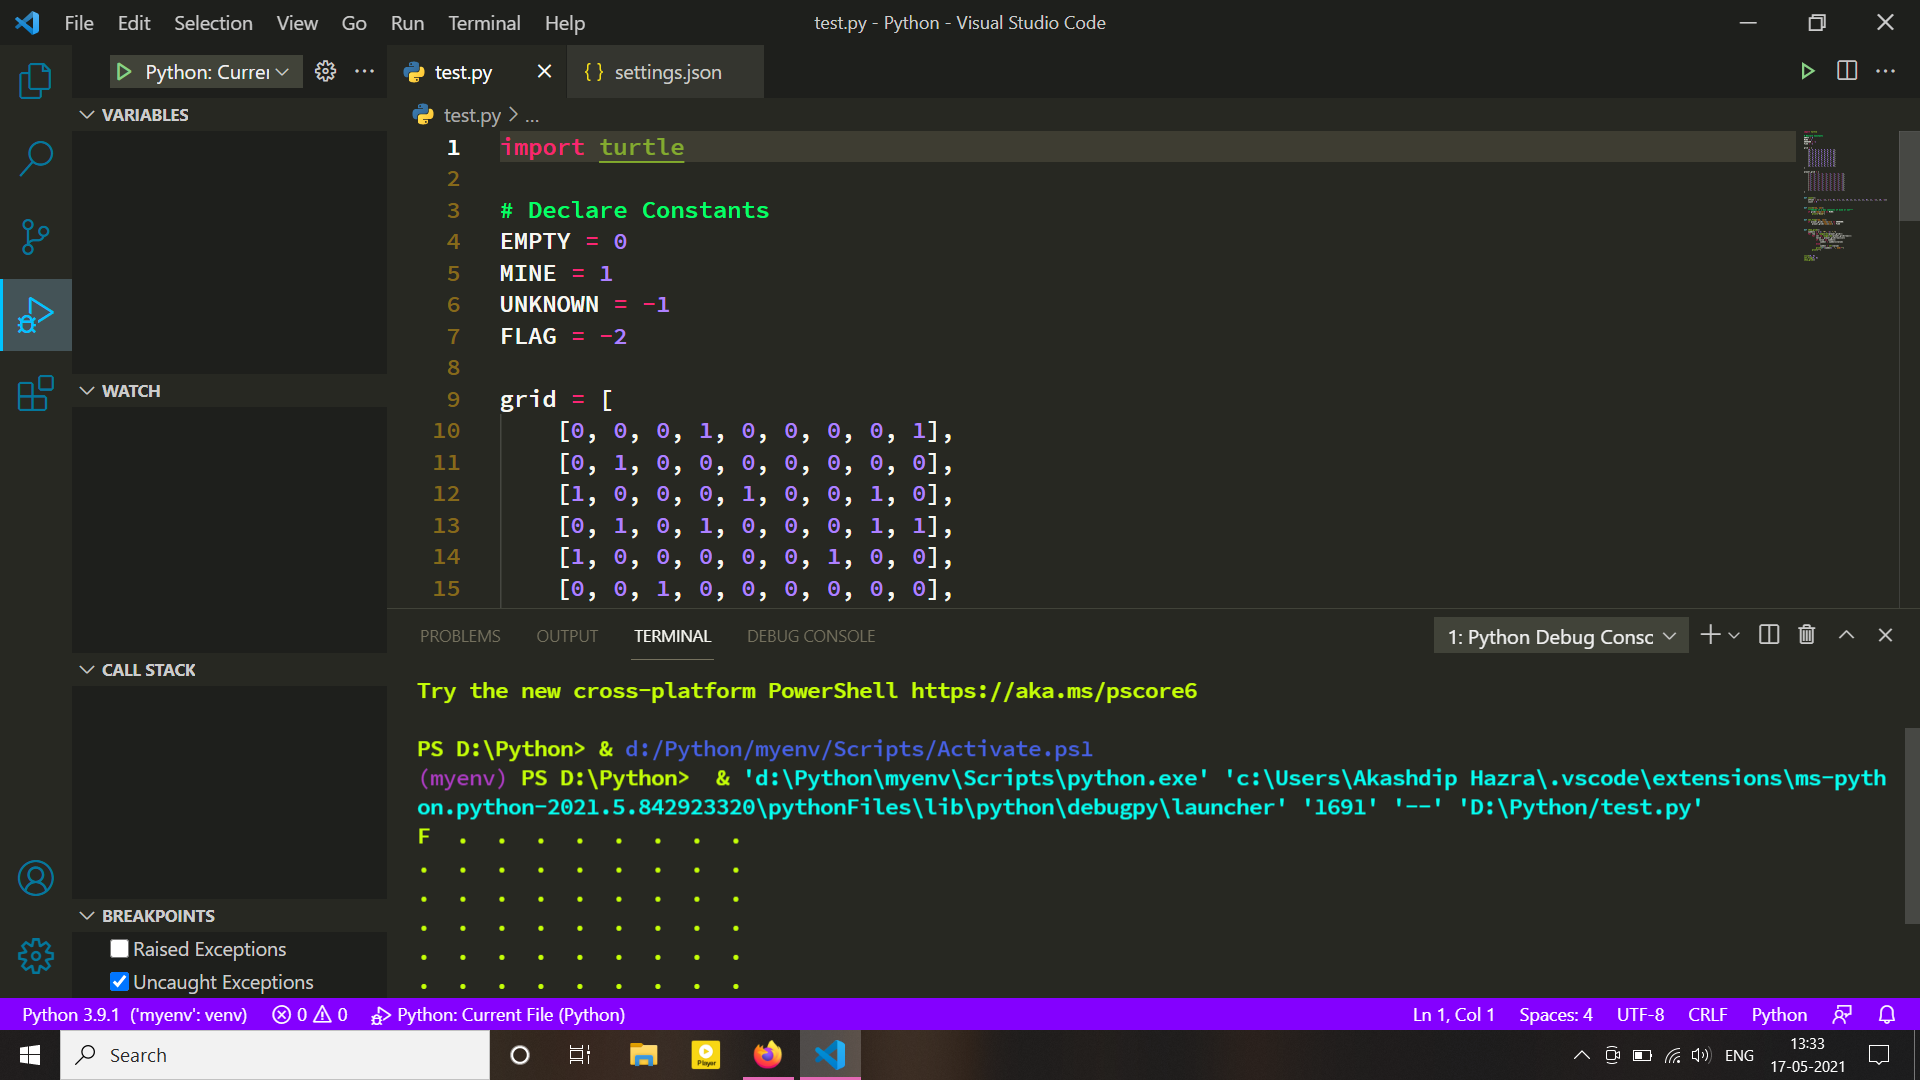The image size is (1920, 1080).
Task: Enable the Raised Exceptions breakpoint
Action: [x=119, y=948]
